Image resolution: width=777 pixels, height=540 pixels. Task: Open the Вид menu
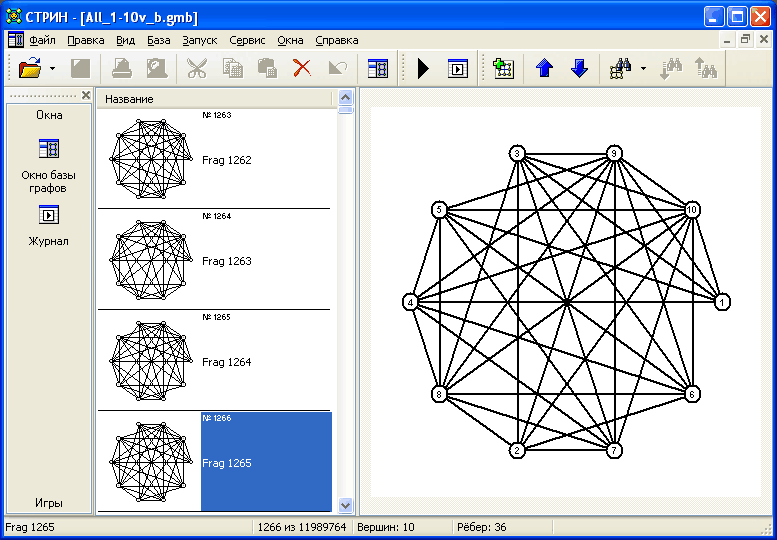coord(125,40)
